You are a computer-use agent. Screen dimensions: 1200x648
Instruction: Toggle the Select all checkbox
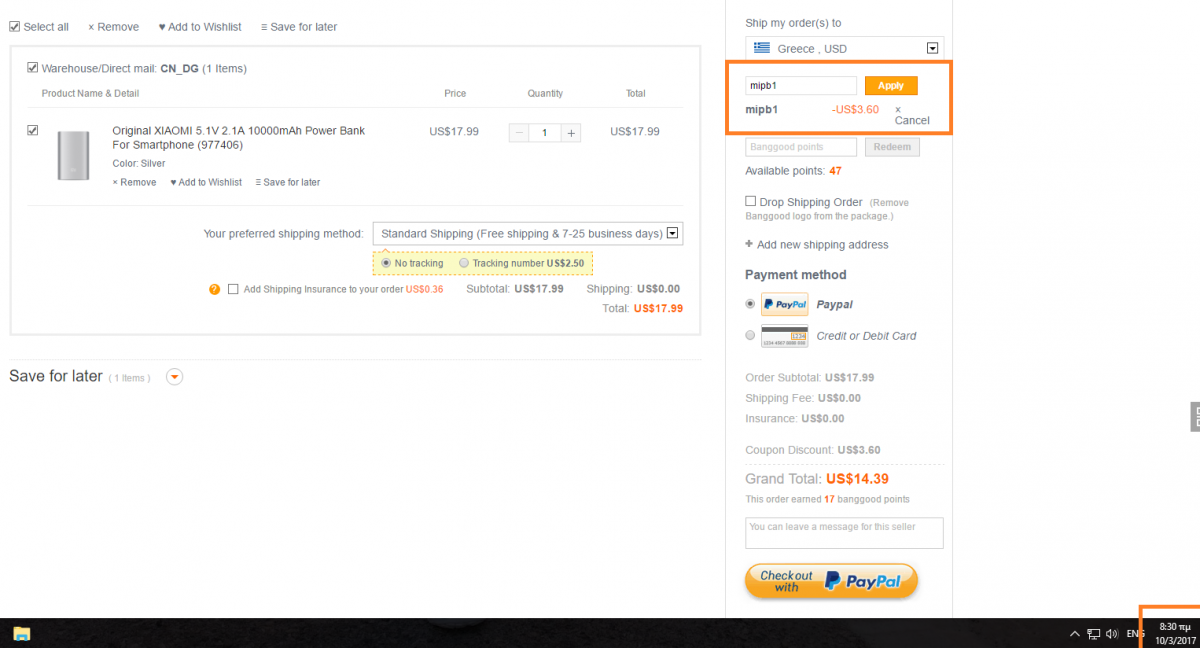point(14,27)
